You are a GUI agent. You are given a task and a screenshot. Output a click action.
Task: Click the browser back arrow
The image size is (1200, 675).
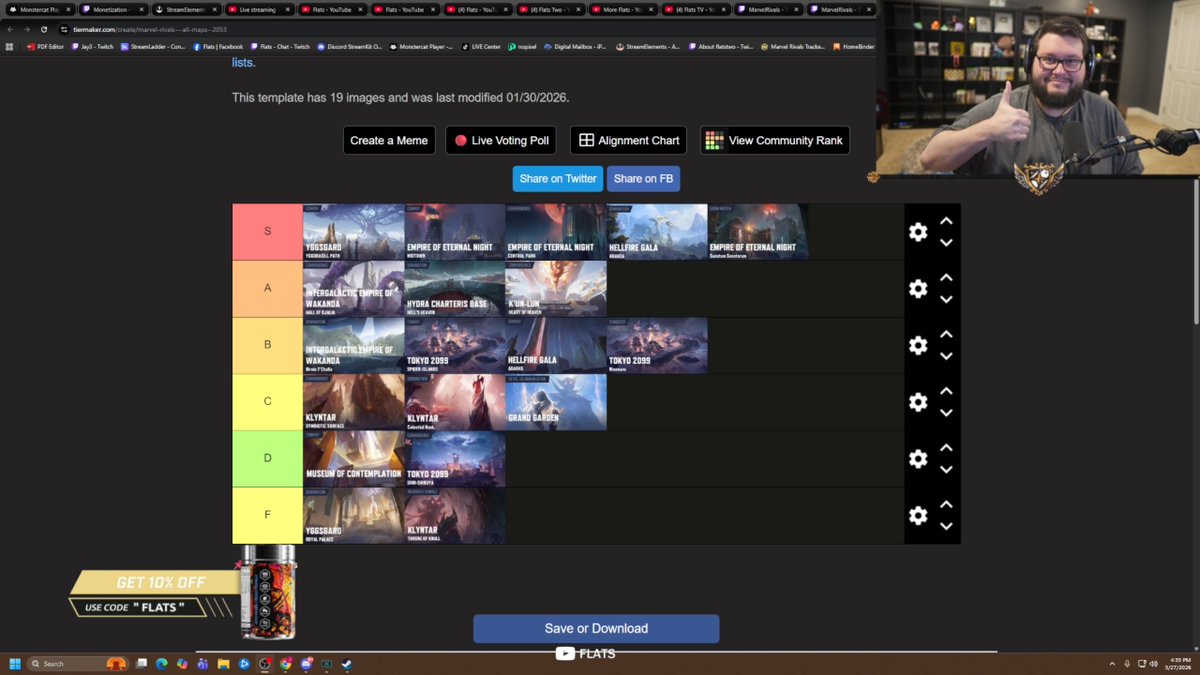pos(11,29)
